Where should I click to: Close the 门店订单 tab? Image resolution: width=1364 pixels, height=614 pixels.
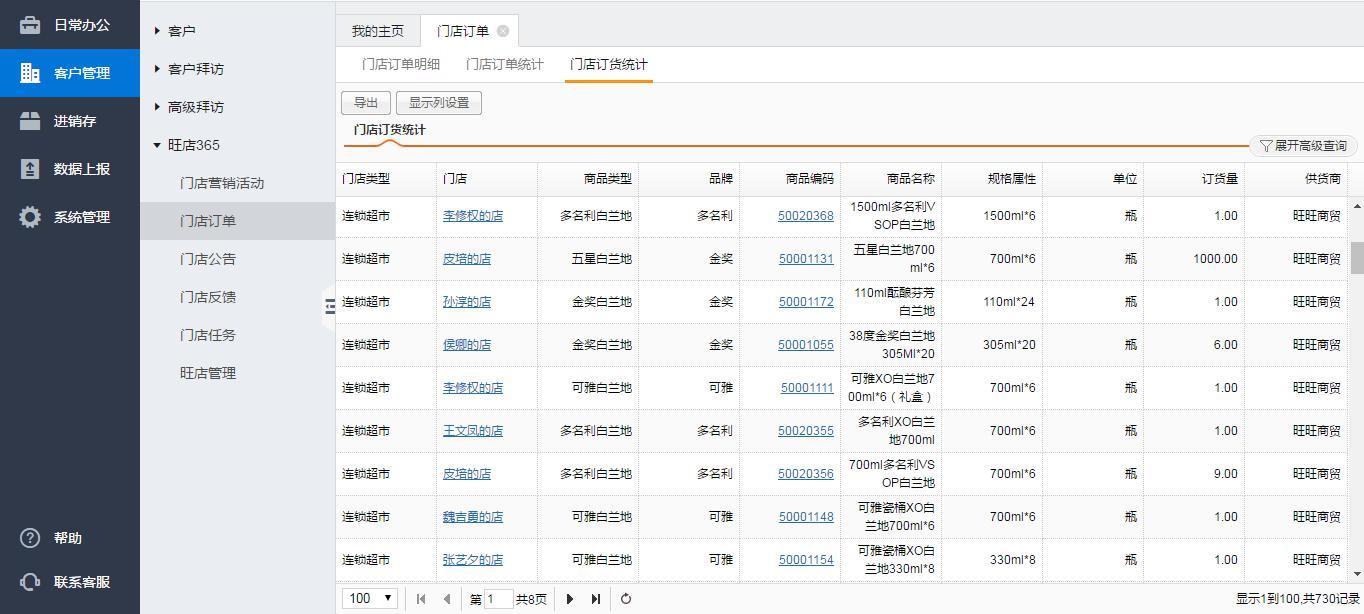point(503,31)
